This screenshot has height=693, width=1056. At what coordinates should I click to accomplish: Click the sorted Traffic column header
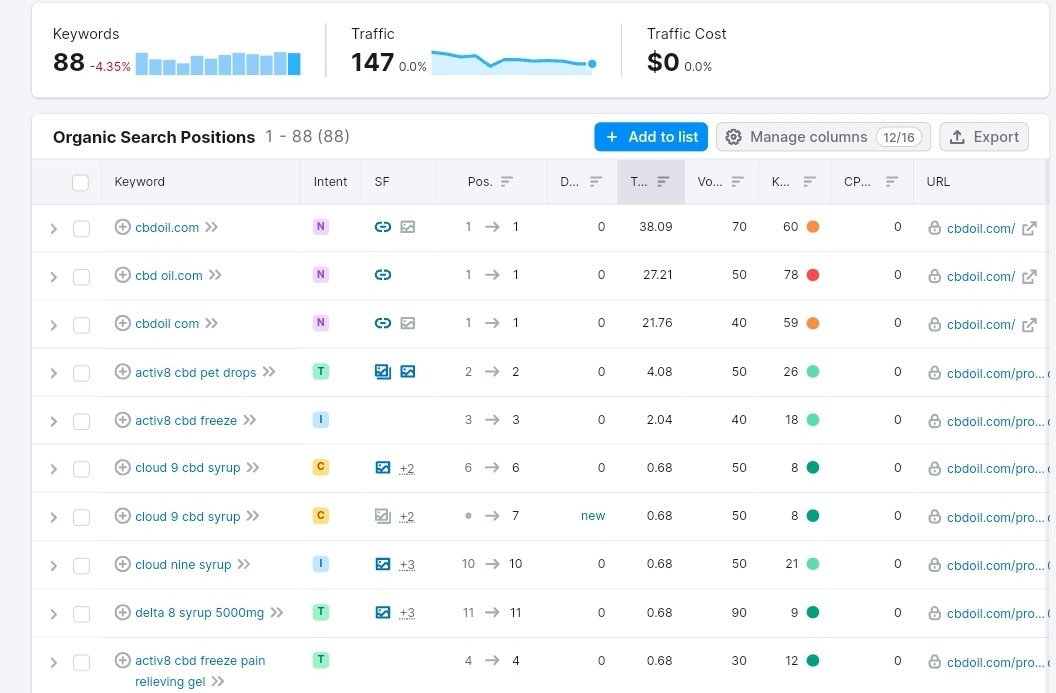tap(651, 182)
